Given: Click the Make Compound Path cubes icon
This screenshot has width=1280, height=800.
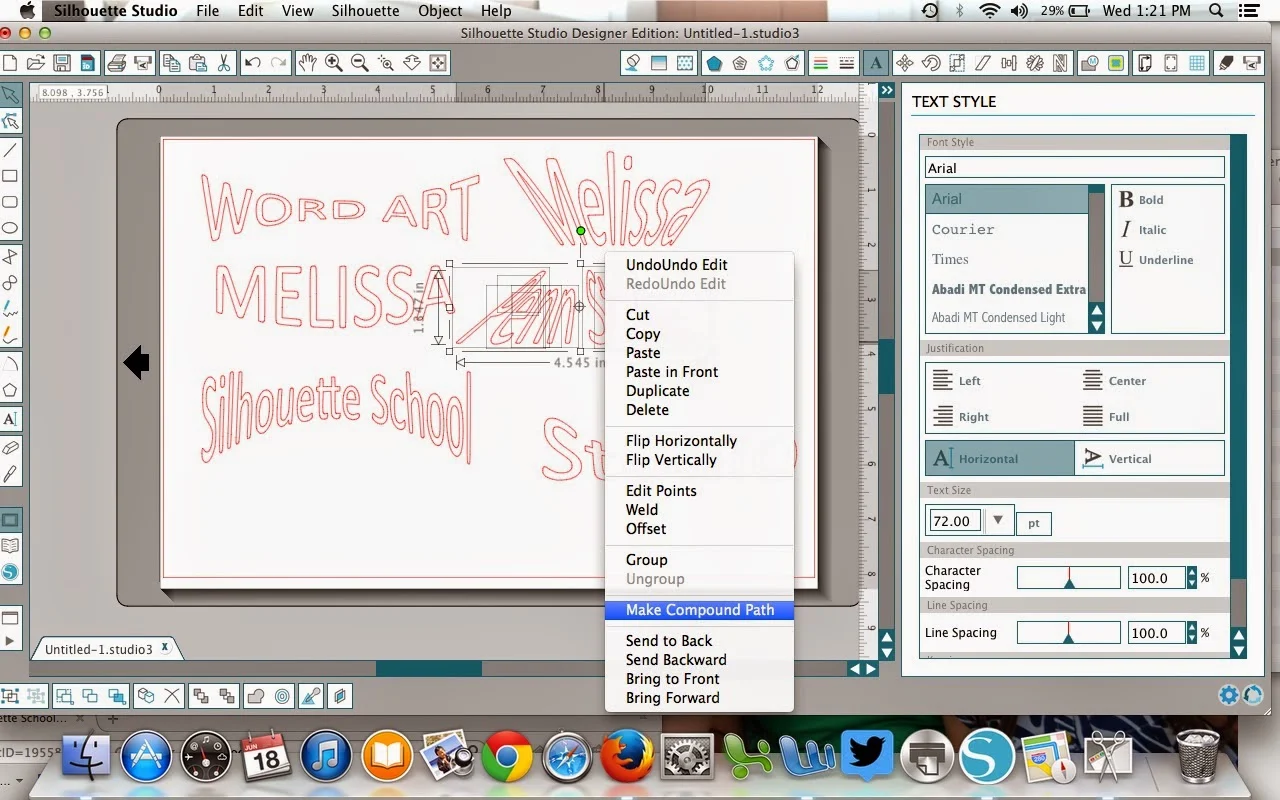Looking at the screenshot, I should [x=146, y=696].
